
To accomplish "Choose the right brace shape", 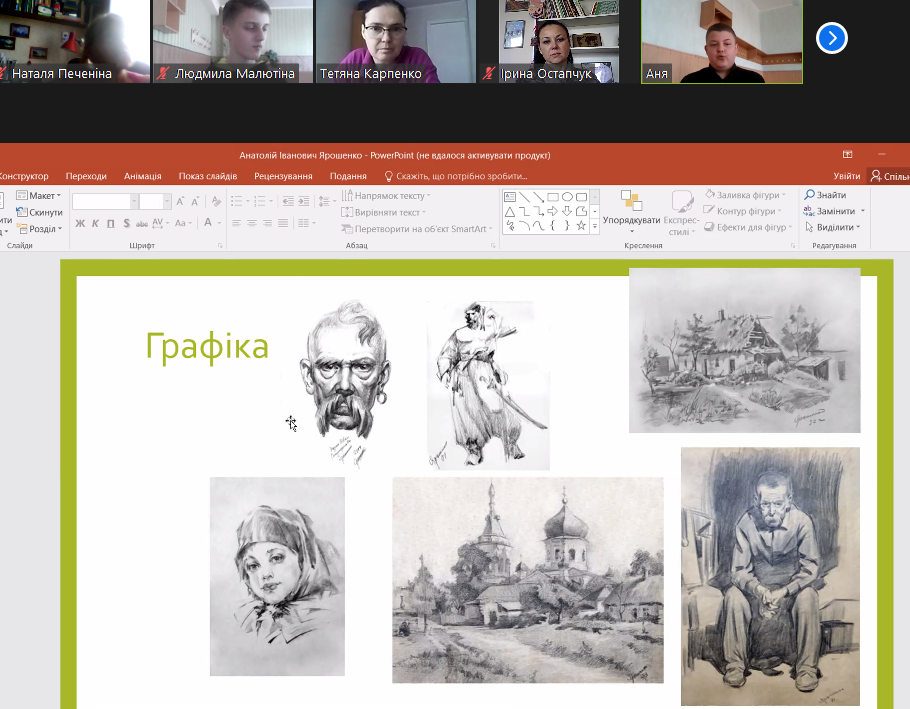I will 567,226.
